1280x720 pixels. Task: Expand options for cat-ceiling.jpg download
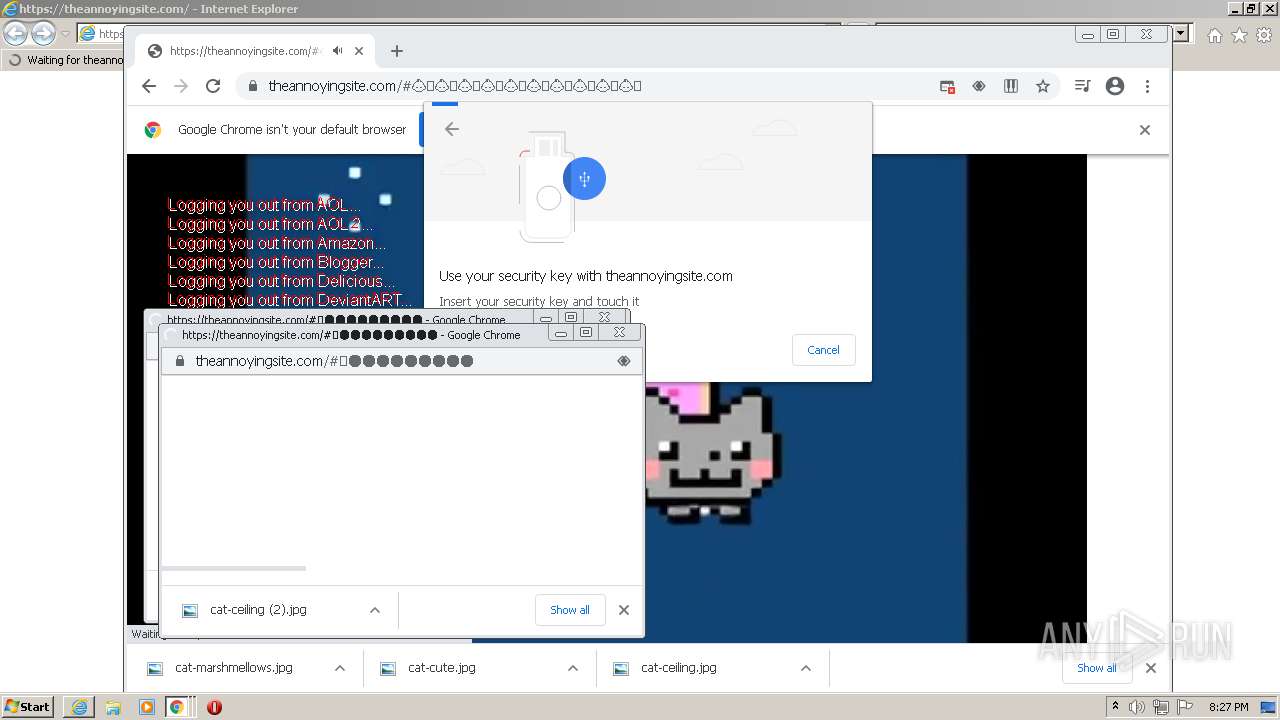coord(806,668)
